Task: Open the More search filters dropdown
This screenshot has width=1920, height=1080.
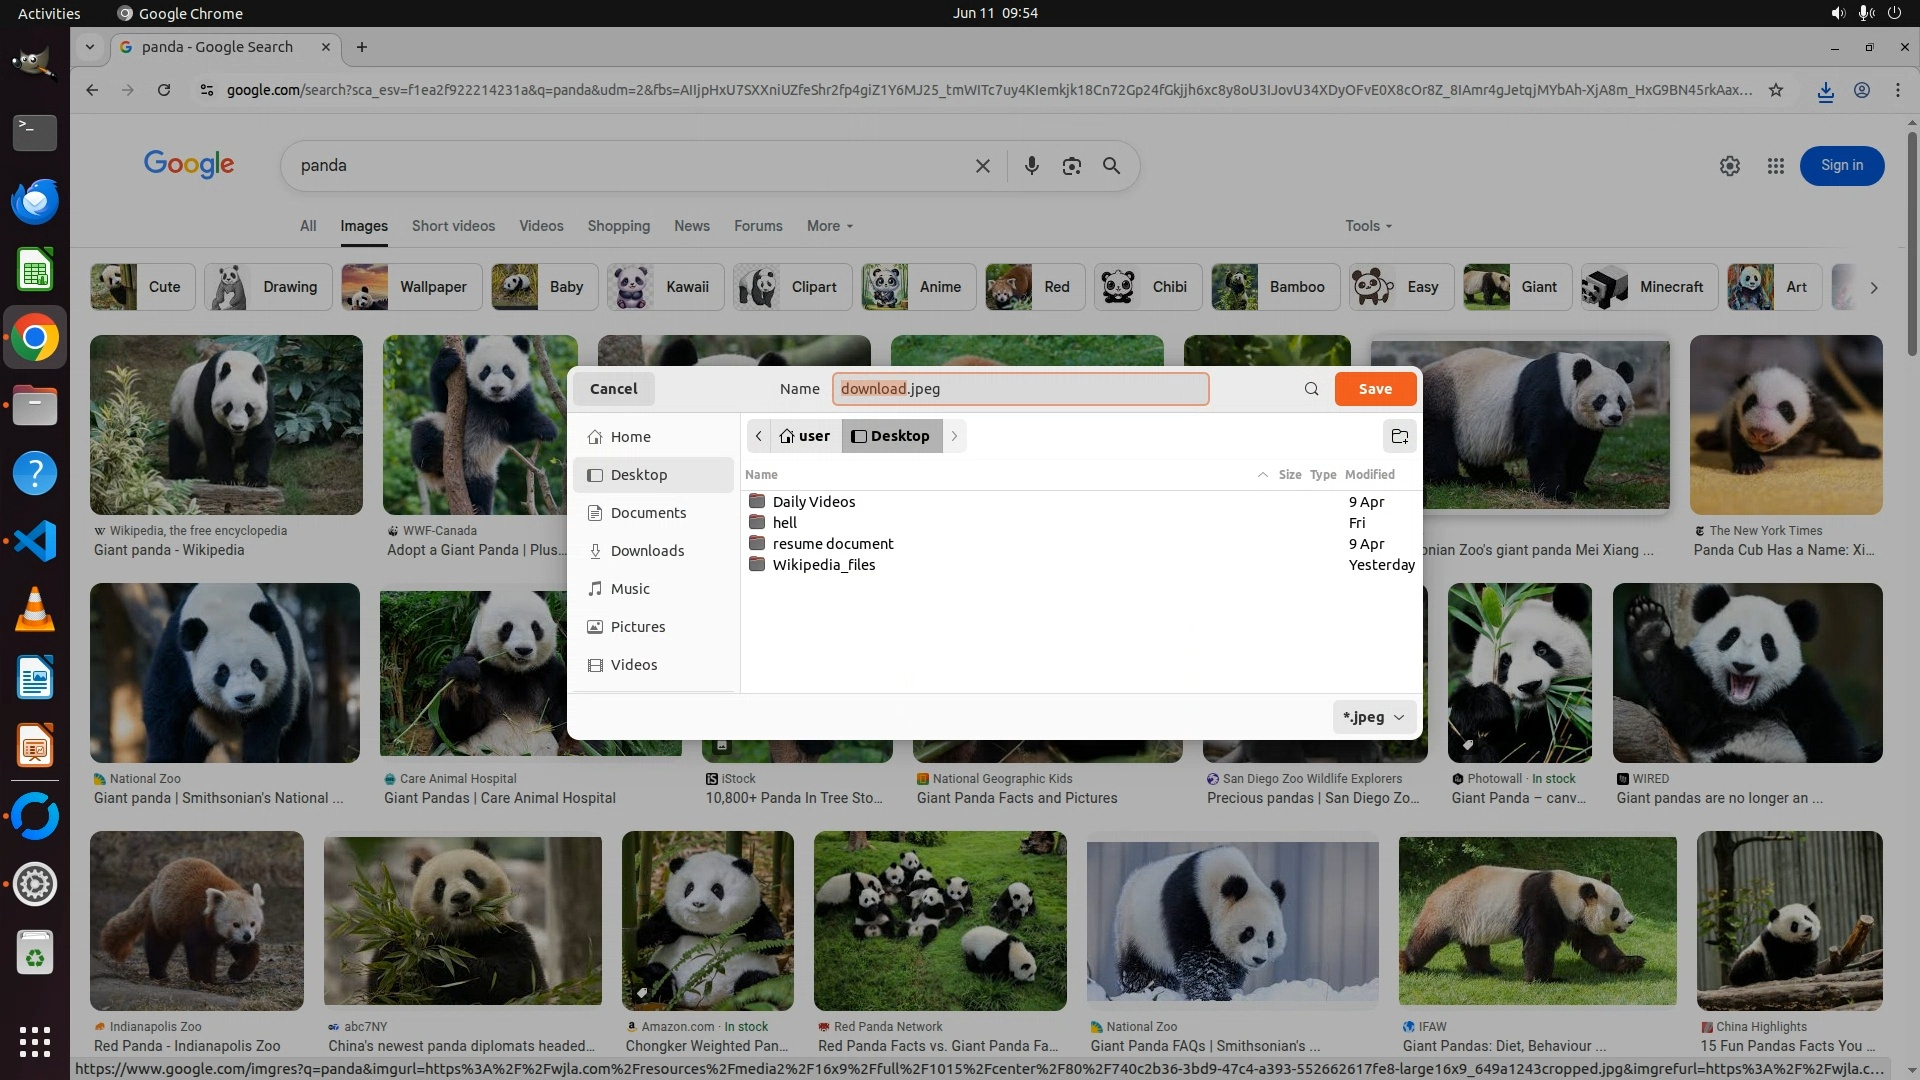Action: [829, 226]
